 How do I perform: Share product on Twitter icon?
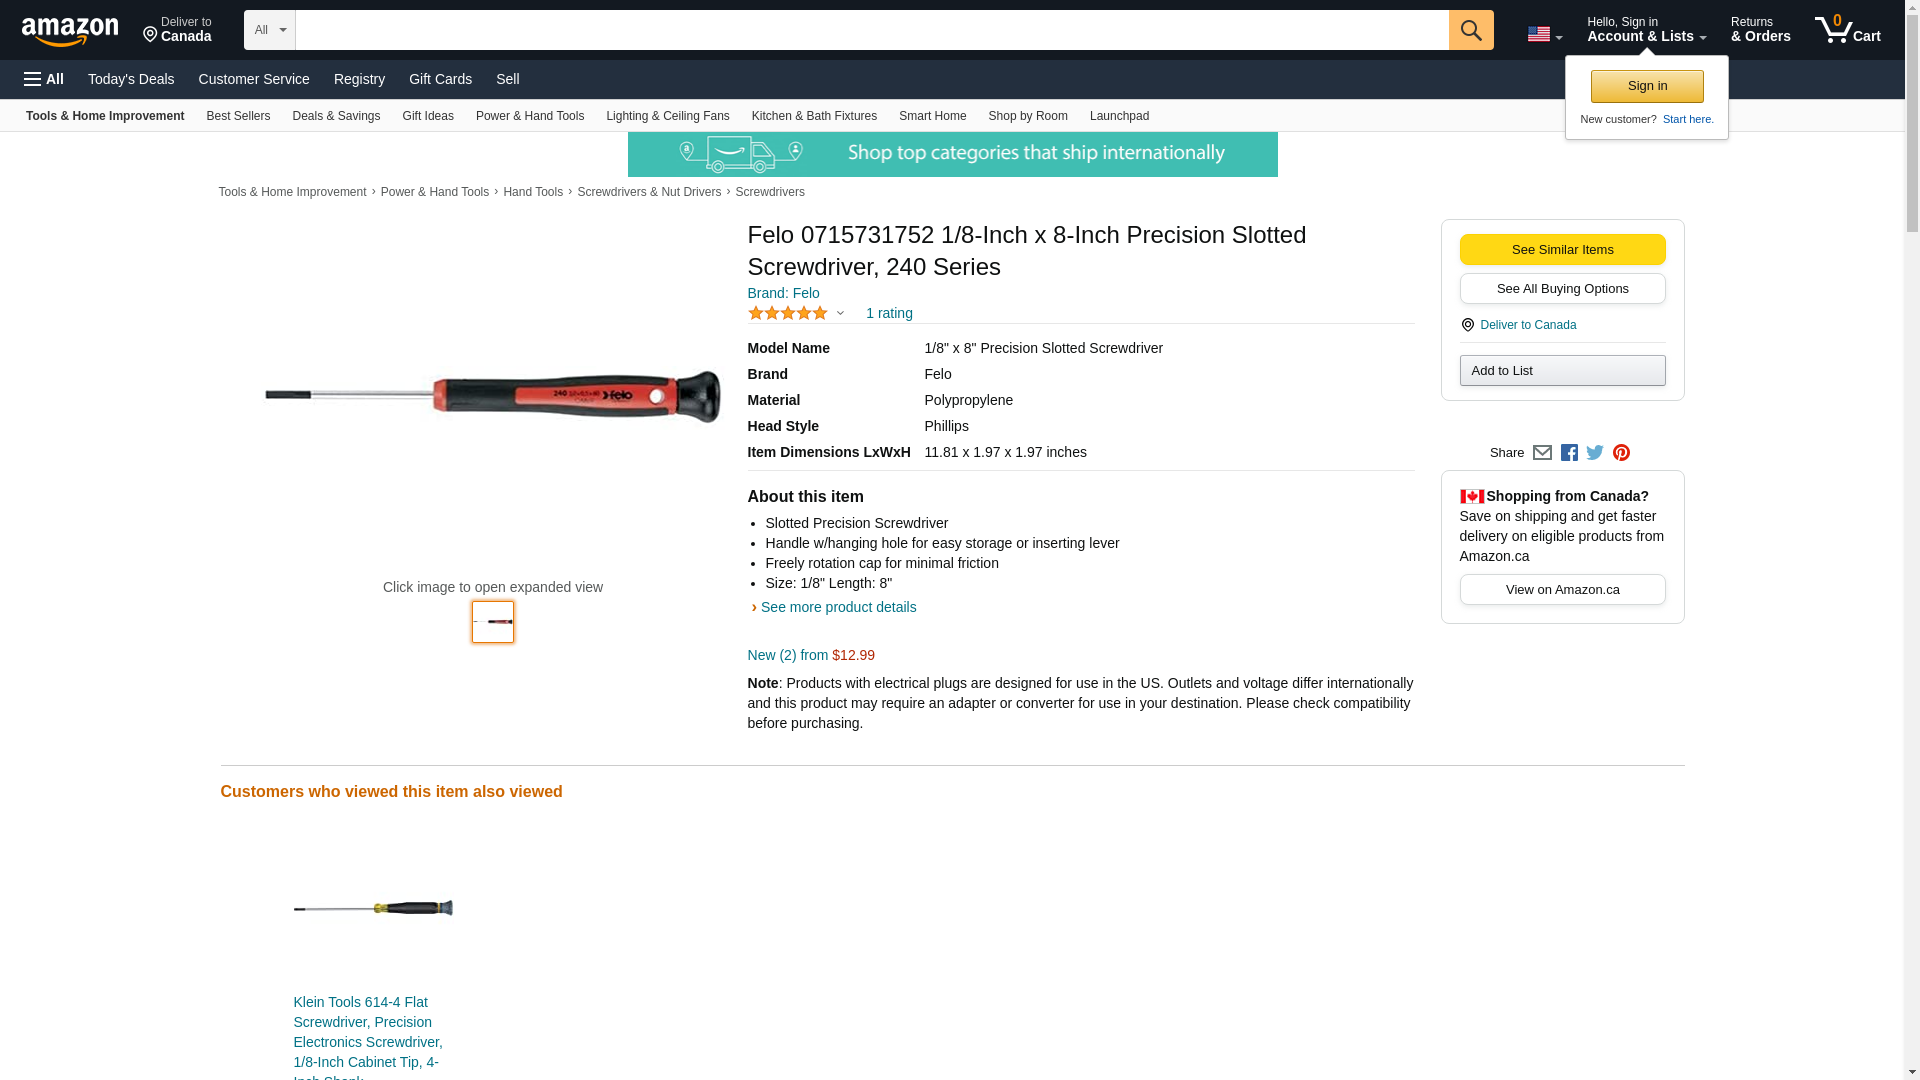click(1595, 453)
